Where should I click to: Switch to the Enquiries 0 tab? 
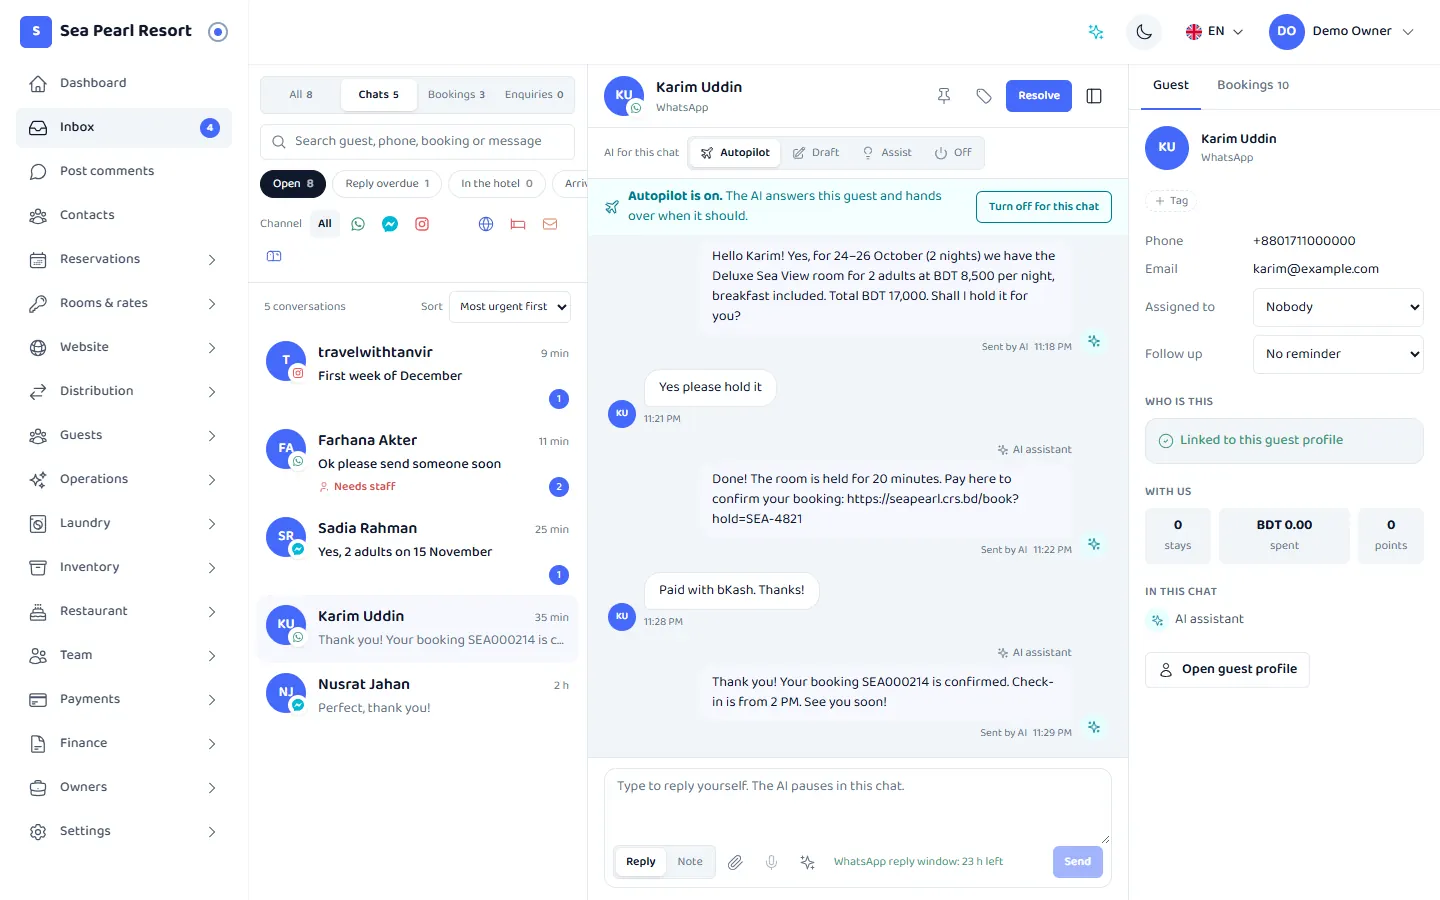click(x=534, y=95)
